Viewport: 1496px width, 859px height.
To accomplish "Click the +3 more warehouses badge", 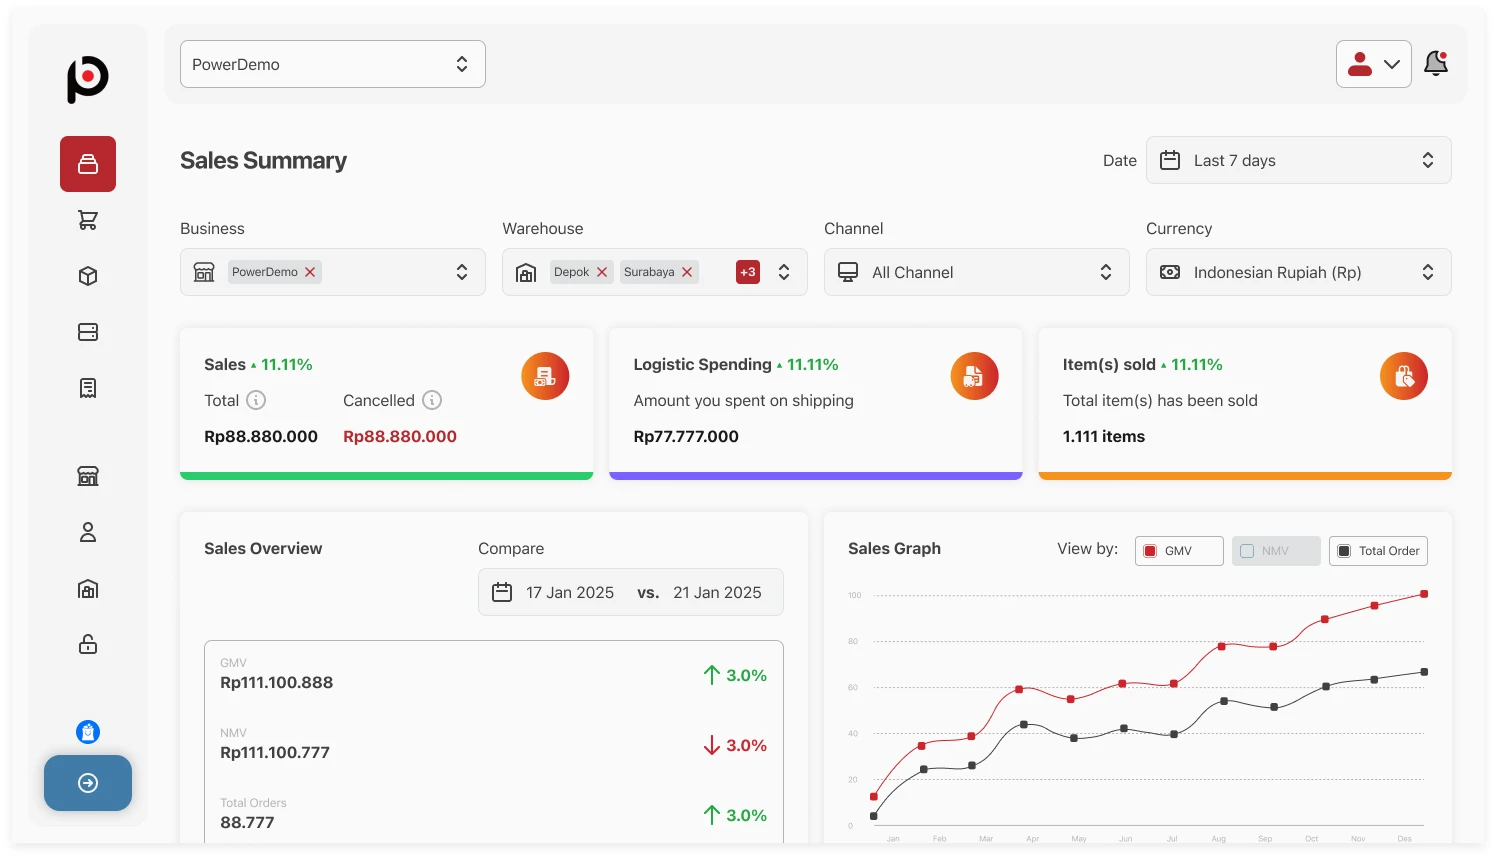I will 748,272.
